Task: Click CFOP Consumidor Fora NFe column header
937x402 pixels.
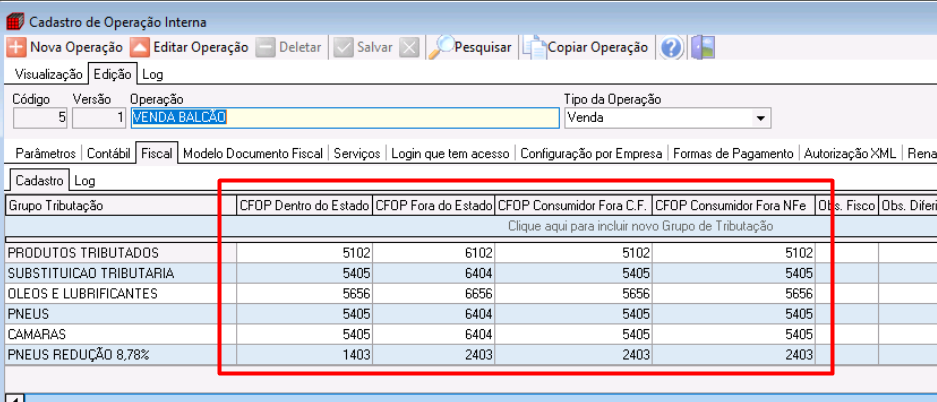Action: (x=734, y=205)
